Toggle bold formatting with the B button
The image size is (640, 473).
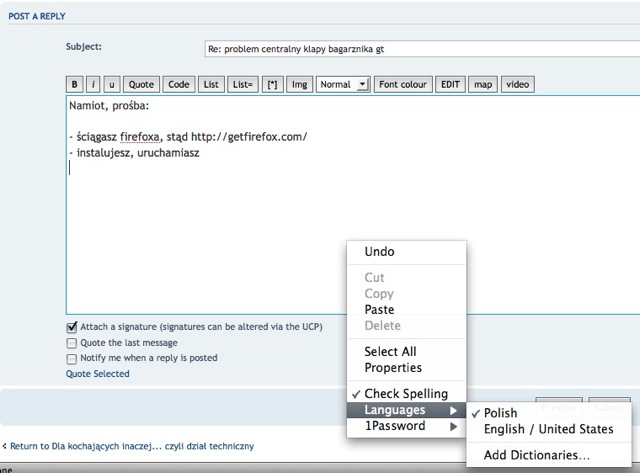74,85
